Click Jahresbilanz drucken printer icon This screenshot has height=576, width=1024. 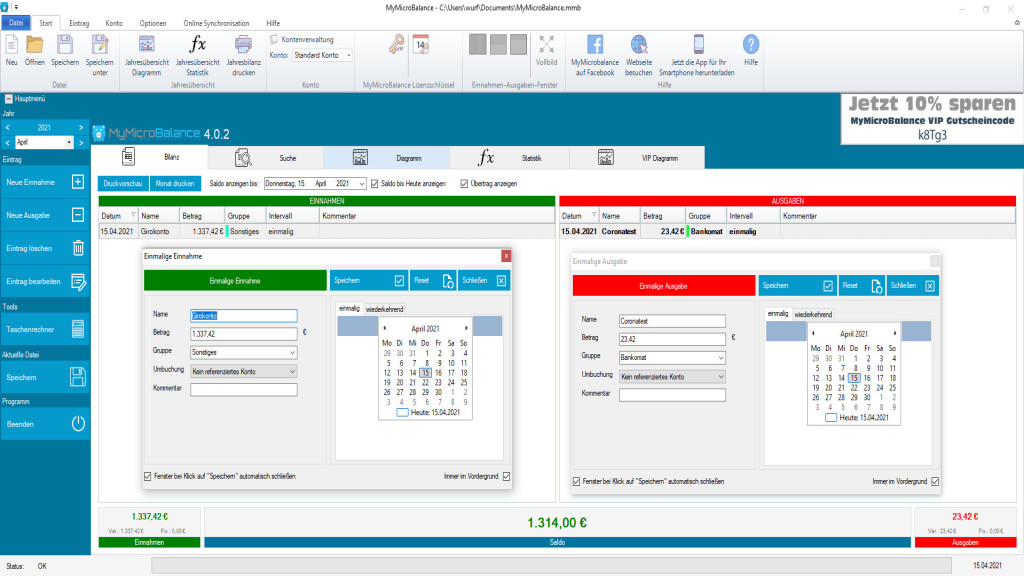tap(242, 44)
